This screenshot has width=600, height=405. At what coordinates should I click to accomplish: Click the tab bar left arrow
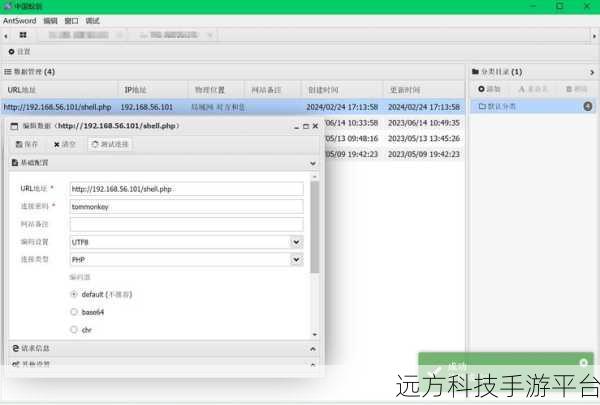5,36
